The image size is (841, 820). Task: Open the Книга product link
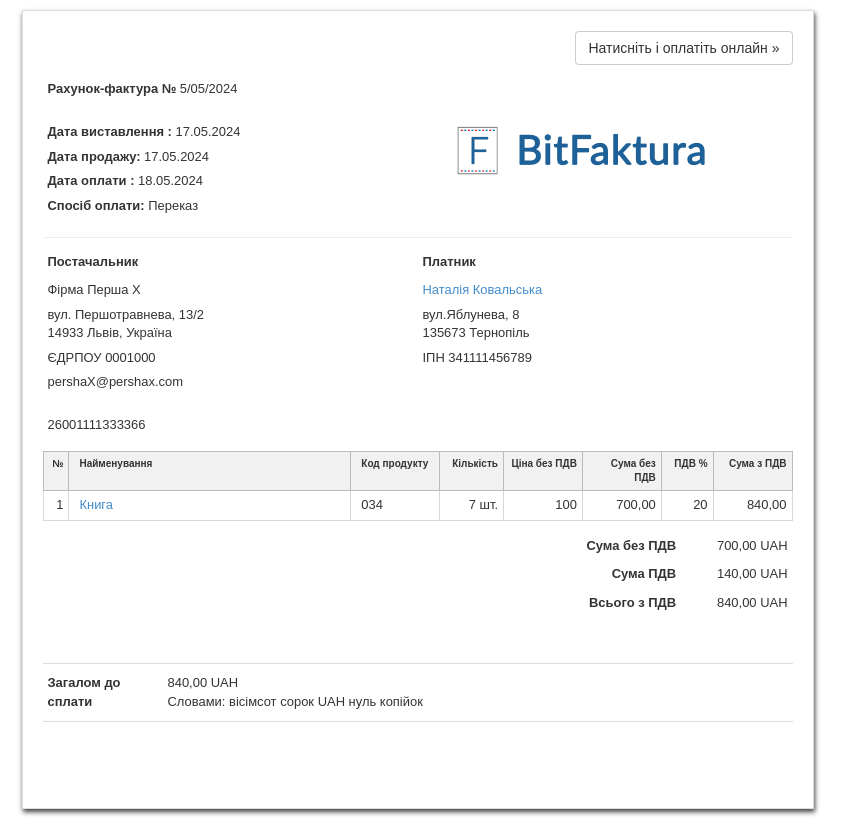point(96,505)
